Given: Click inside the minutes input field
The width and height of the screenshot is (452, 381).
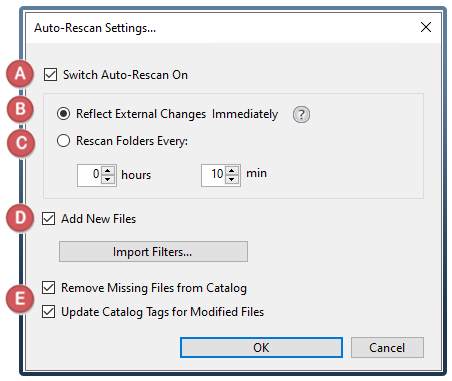Looking at the screenshot, I should pyautogui.click(x=214, y=175).
